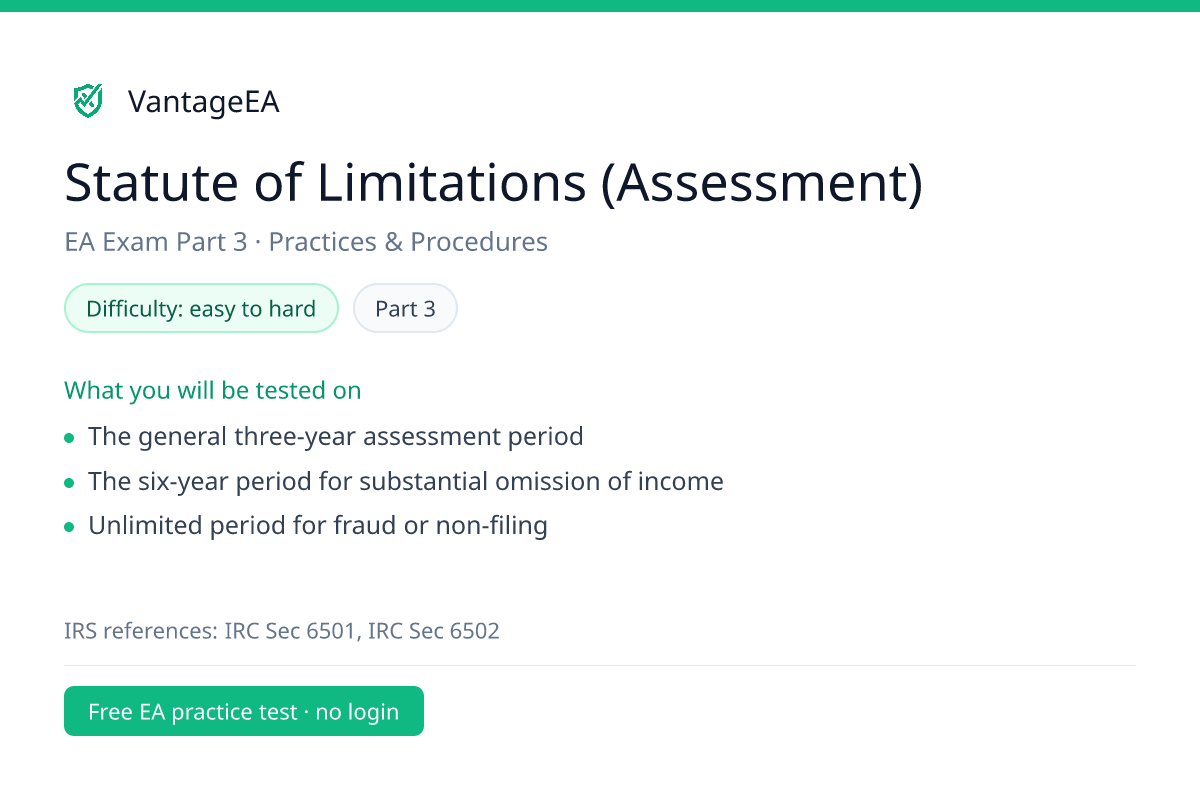Select the Statute of Limitations (Assessment) heading
This screenshot has width=1200, height=800.
coord(494,183)
